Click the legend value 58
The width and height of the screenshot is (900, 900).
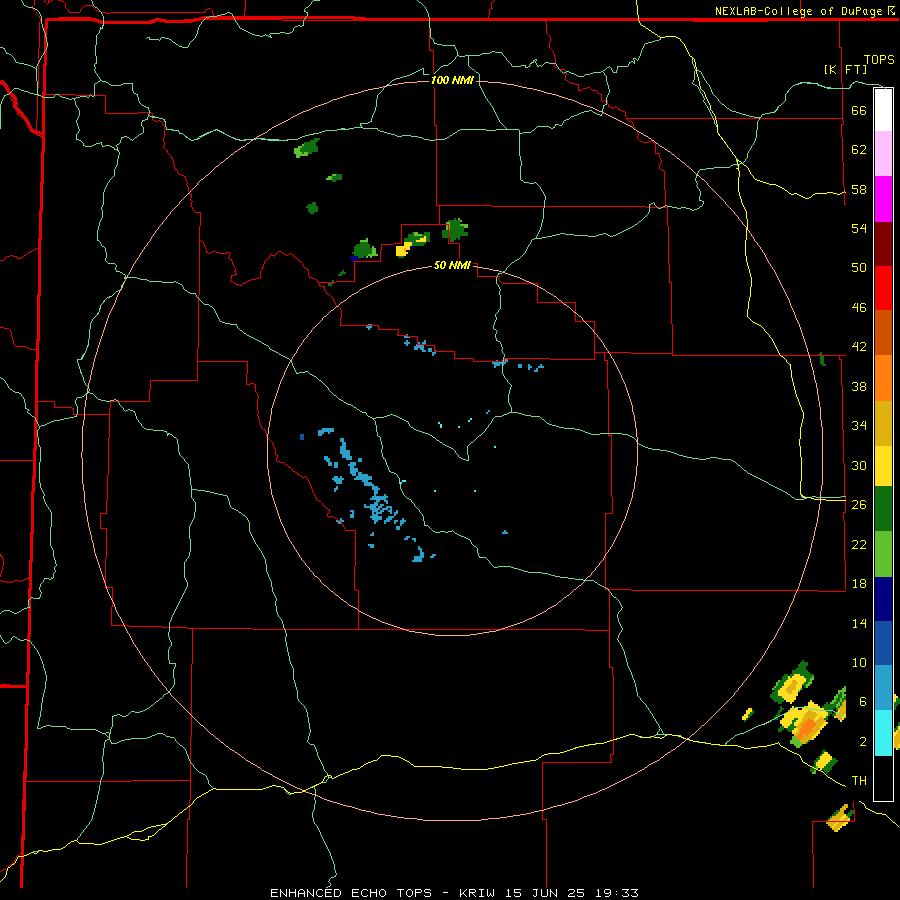click(x=859, y=189)
